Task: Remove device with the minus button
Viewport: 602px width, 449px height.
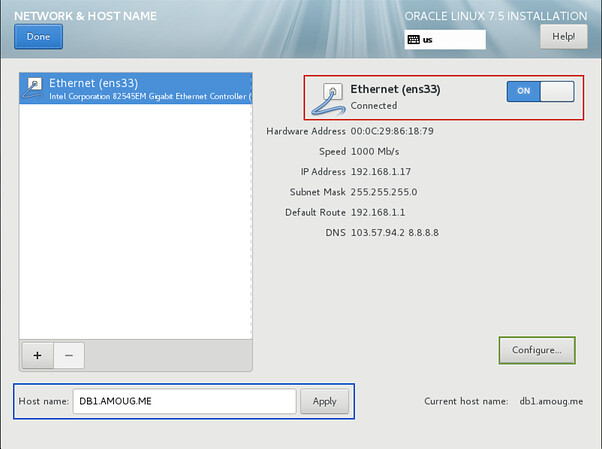Action: point(69,355)
